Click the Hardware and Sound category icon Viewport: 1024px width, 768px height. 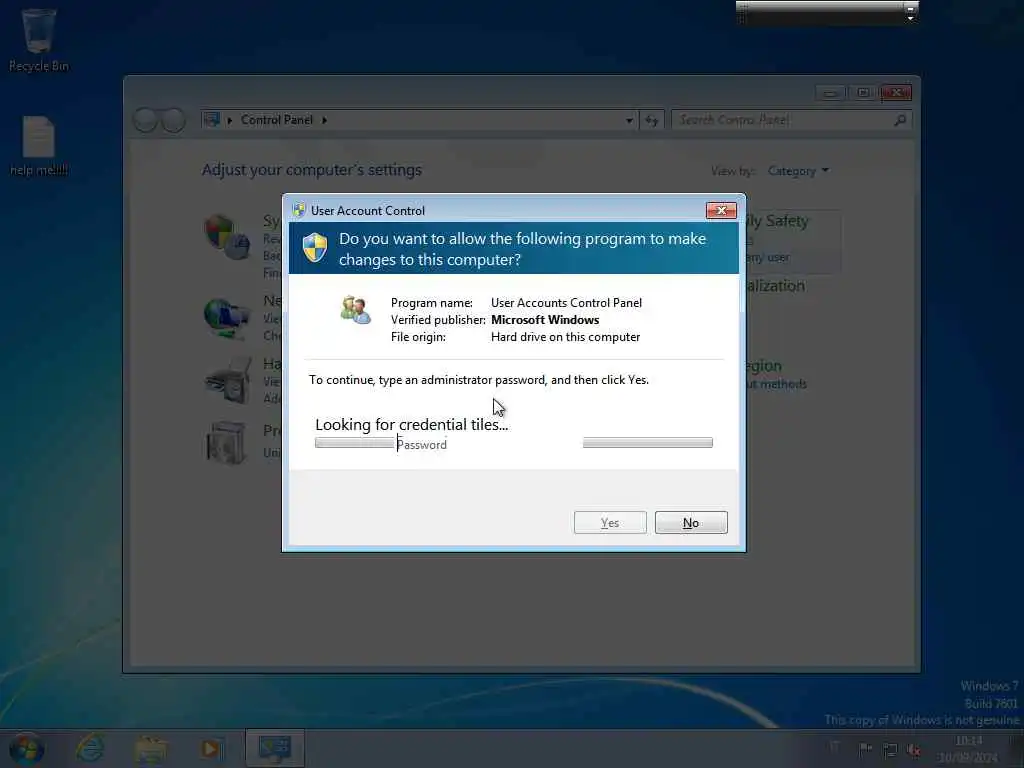tap(229, 381)
